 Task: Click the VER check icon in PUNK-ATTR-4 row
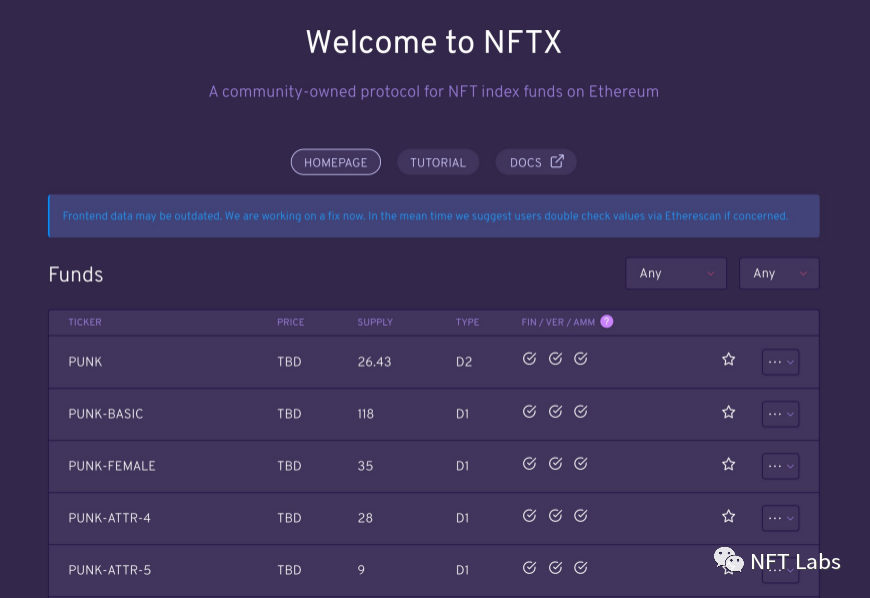(555, 516)
